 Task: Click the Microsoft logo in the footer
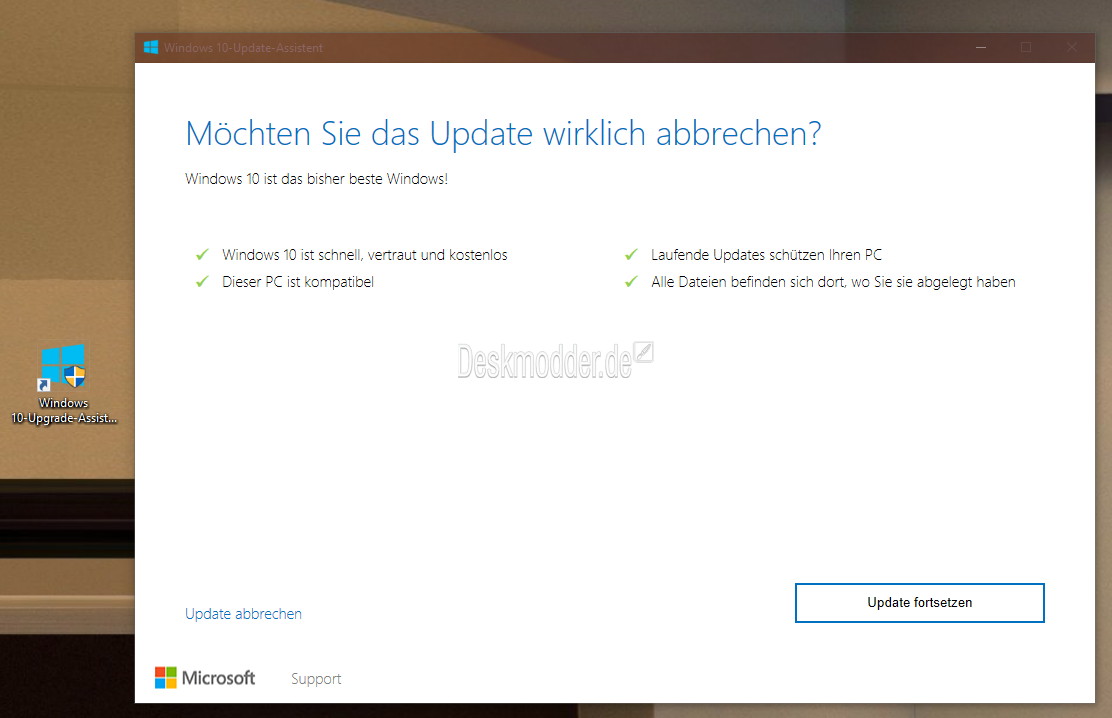(205, 678)
